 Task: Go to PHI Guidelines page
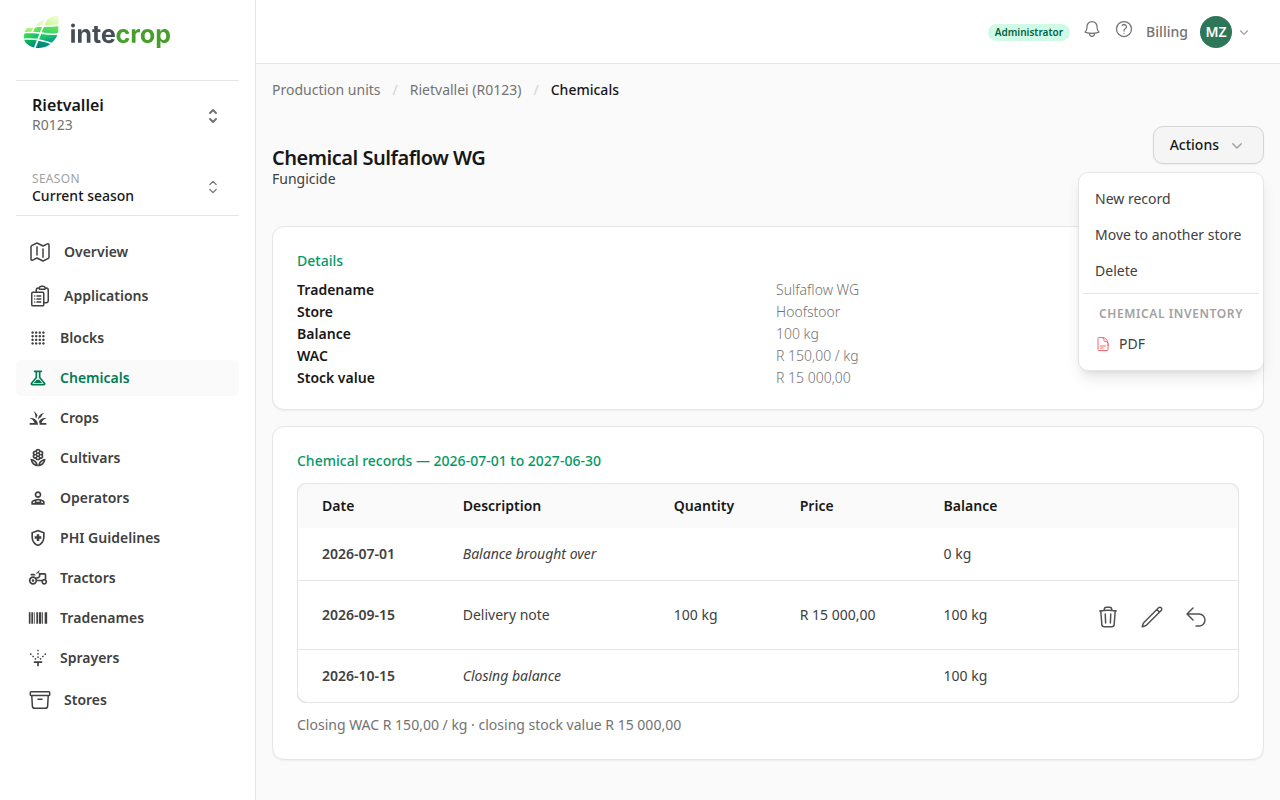[x=127, y=538]
